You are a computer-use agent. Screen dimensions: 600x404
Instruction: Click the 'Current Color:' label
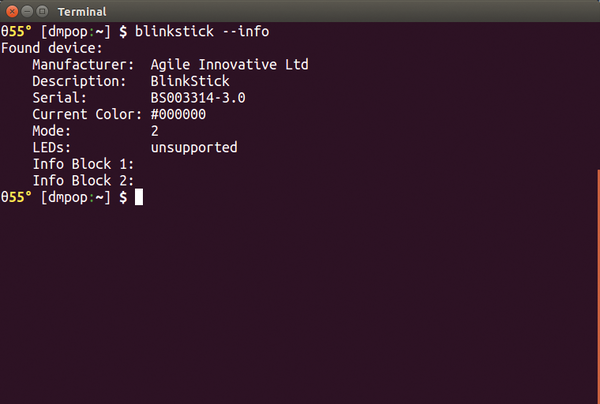pyautogui.click(x=87, y=114)
